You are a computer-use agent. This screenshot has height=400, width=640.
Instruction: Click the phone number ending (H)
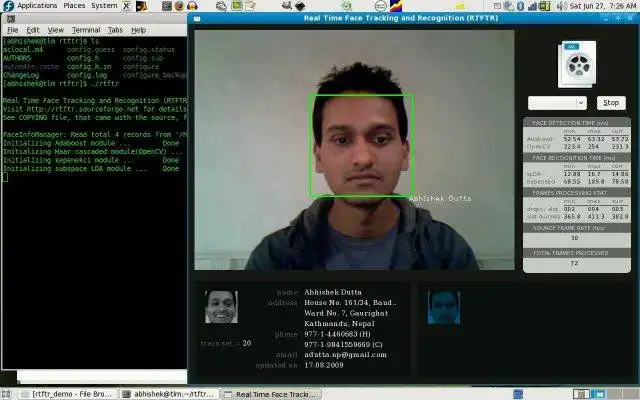click(x=337, y=334)
